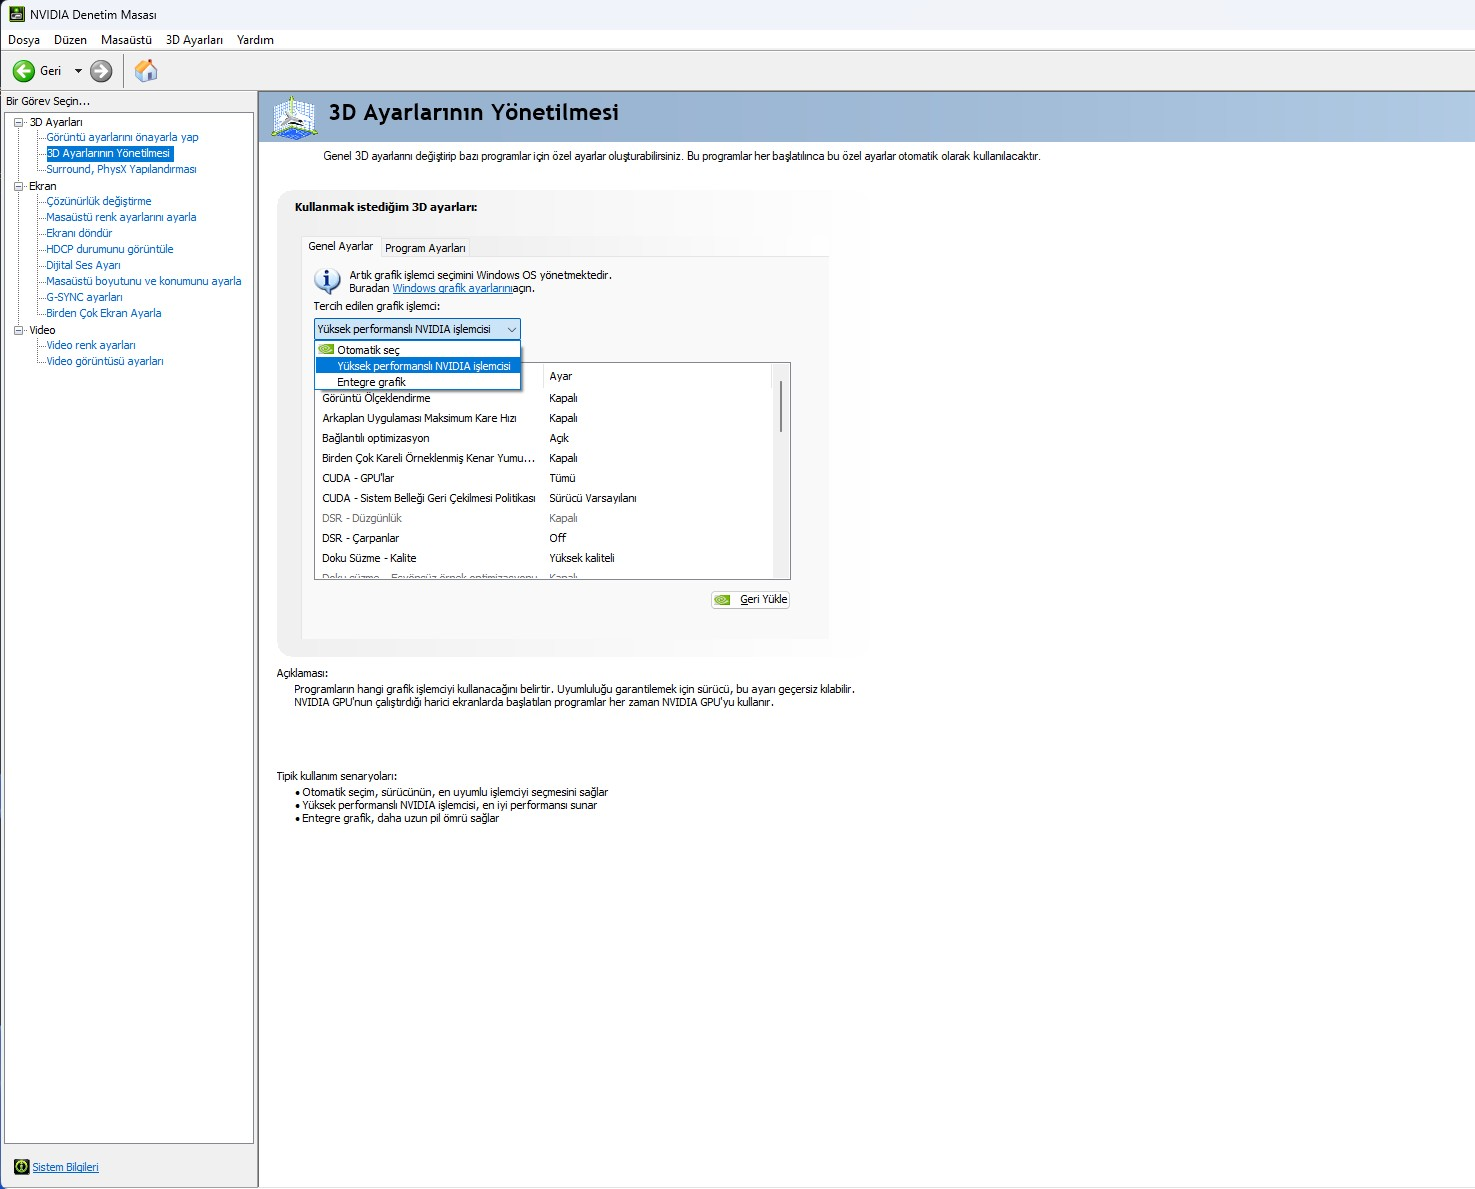
Task: Open the Dosya menu
Action: [24, 40]
